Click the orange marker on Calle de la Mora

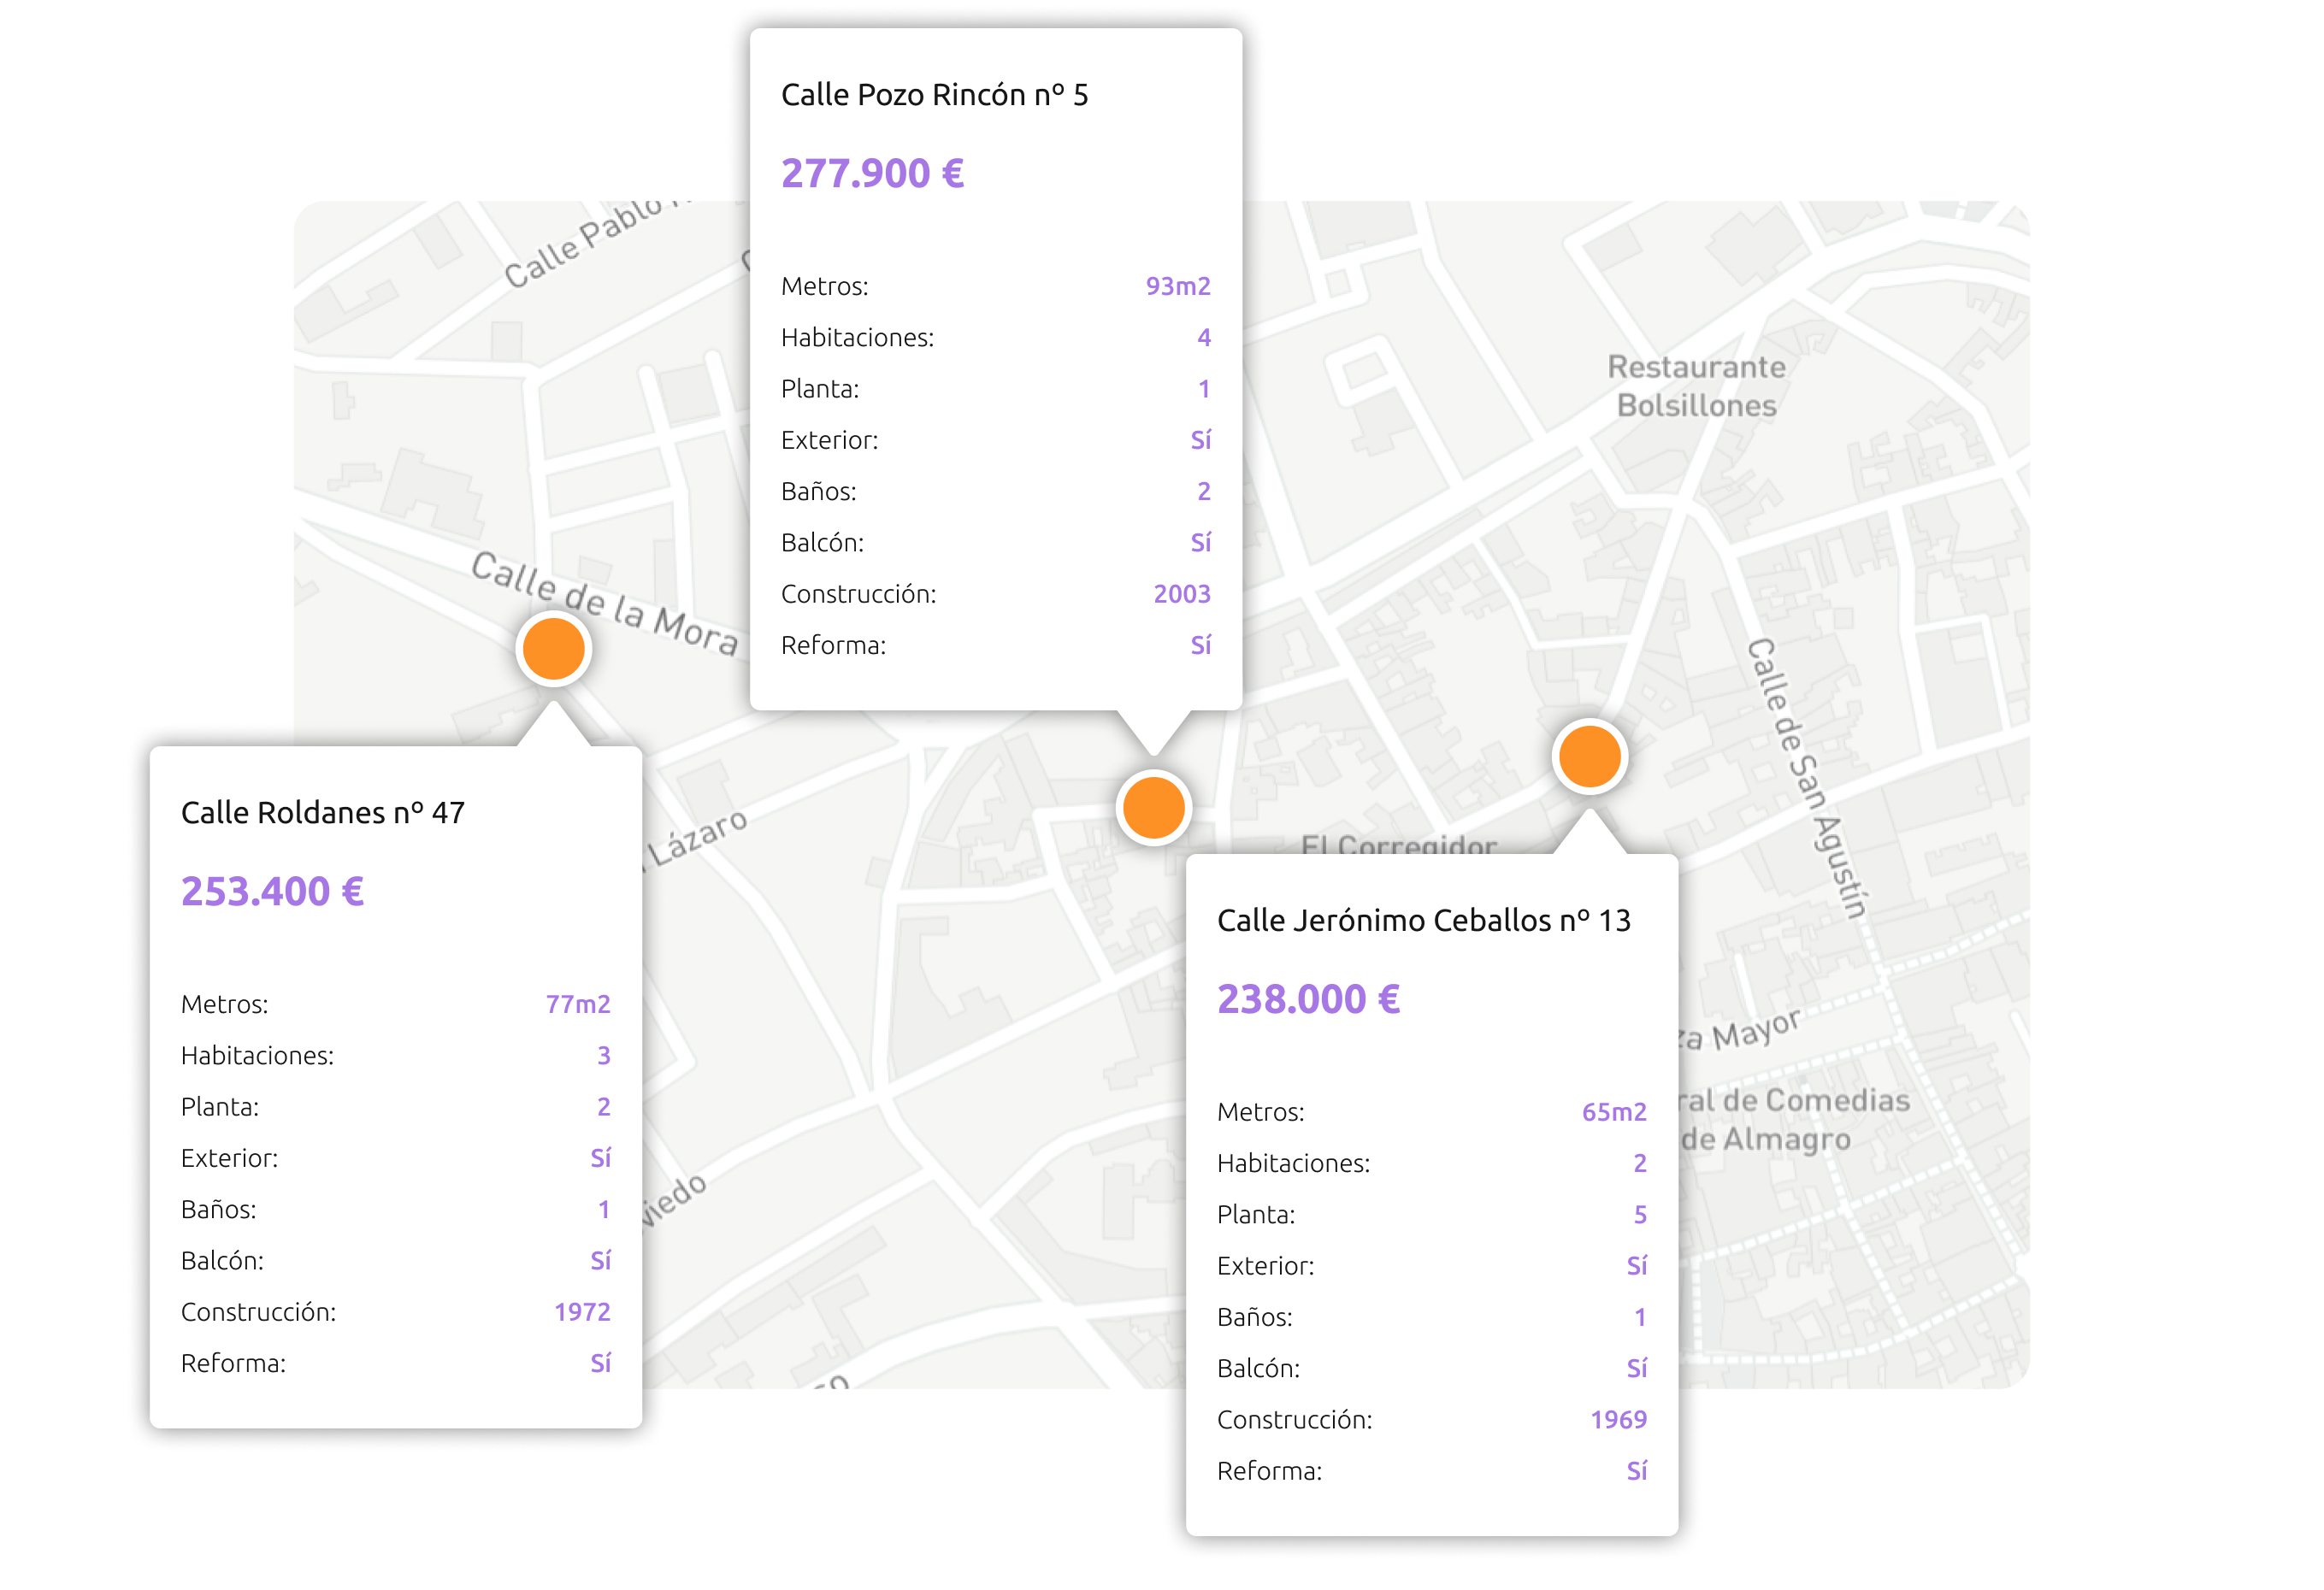click(x=554, y=648)
